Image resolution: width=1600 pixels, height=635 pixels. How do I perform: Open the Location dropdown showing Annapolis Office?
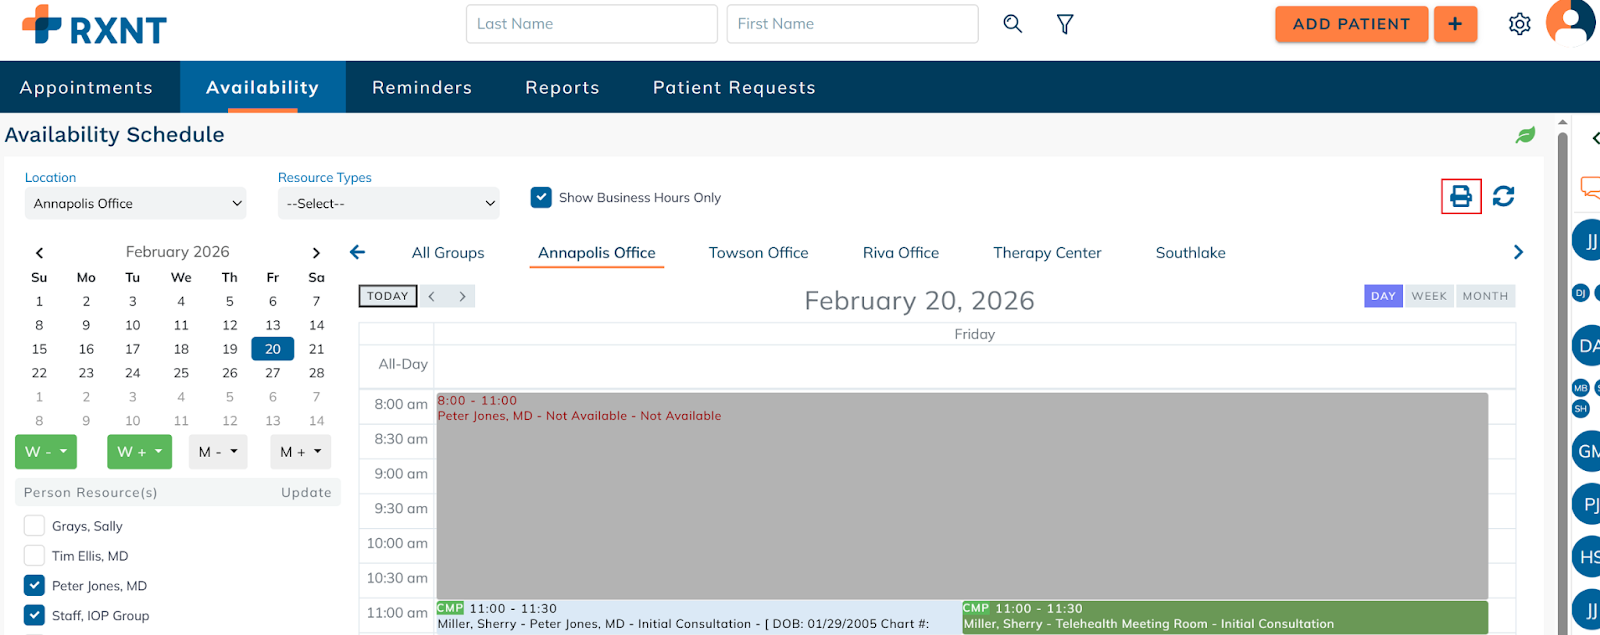pos(135,204)
